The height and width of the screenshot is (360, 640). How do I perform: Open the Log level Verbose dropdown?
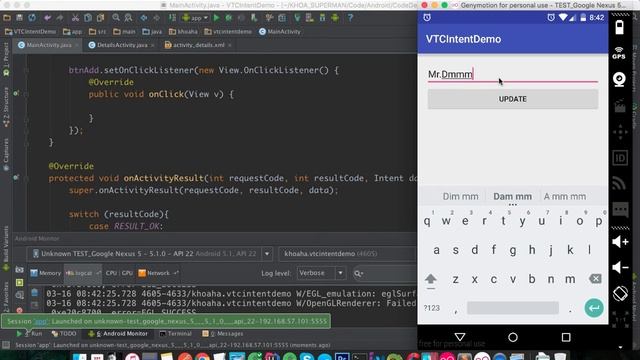[x=321, y=273]
